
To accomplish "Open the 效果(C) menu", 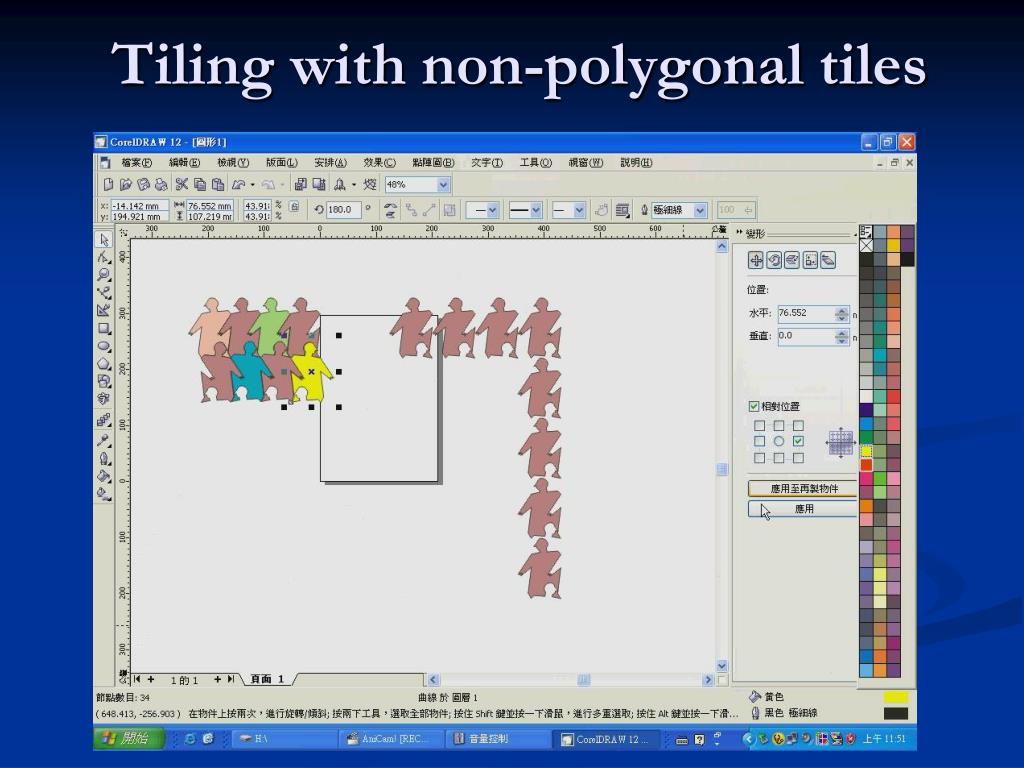I will click(x=379, y=163).
